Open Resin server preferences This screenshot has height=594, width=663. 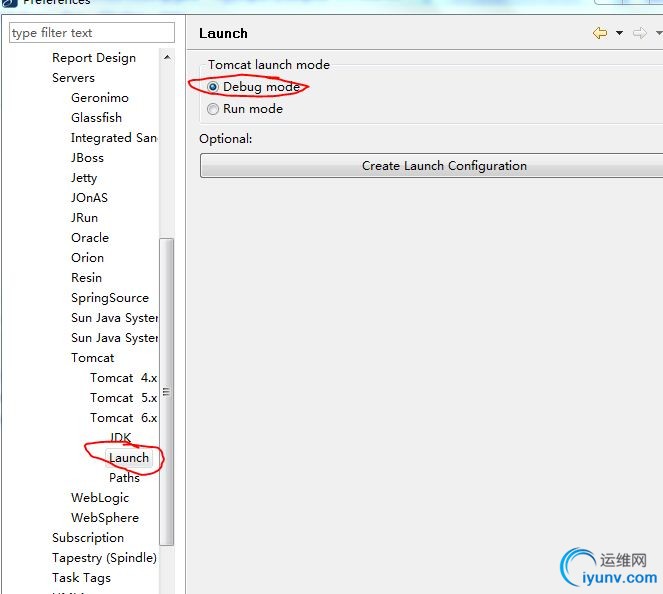coord(86,278)
